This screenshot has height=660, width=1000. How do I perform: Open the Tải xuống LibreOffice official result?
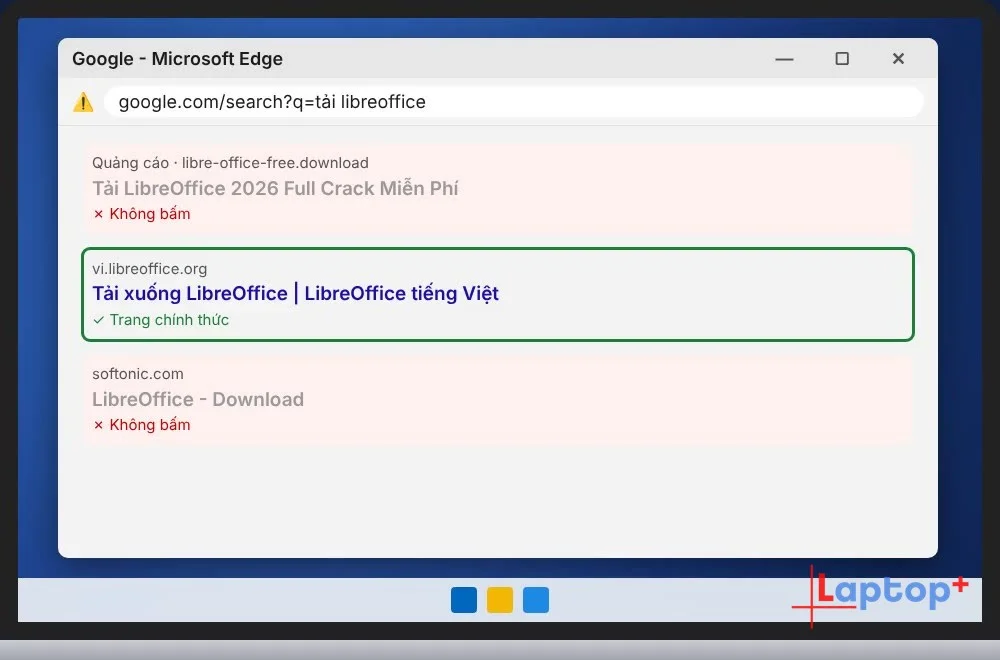295,293
